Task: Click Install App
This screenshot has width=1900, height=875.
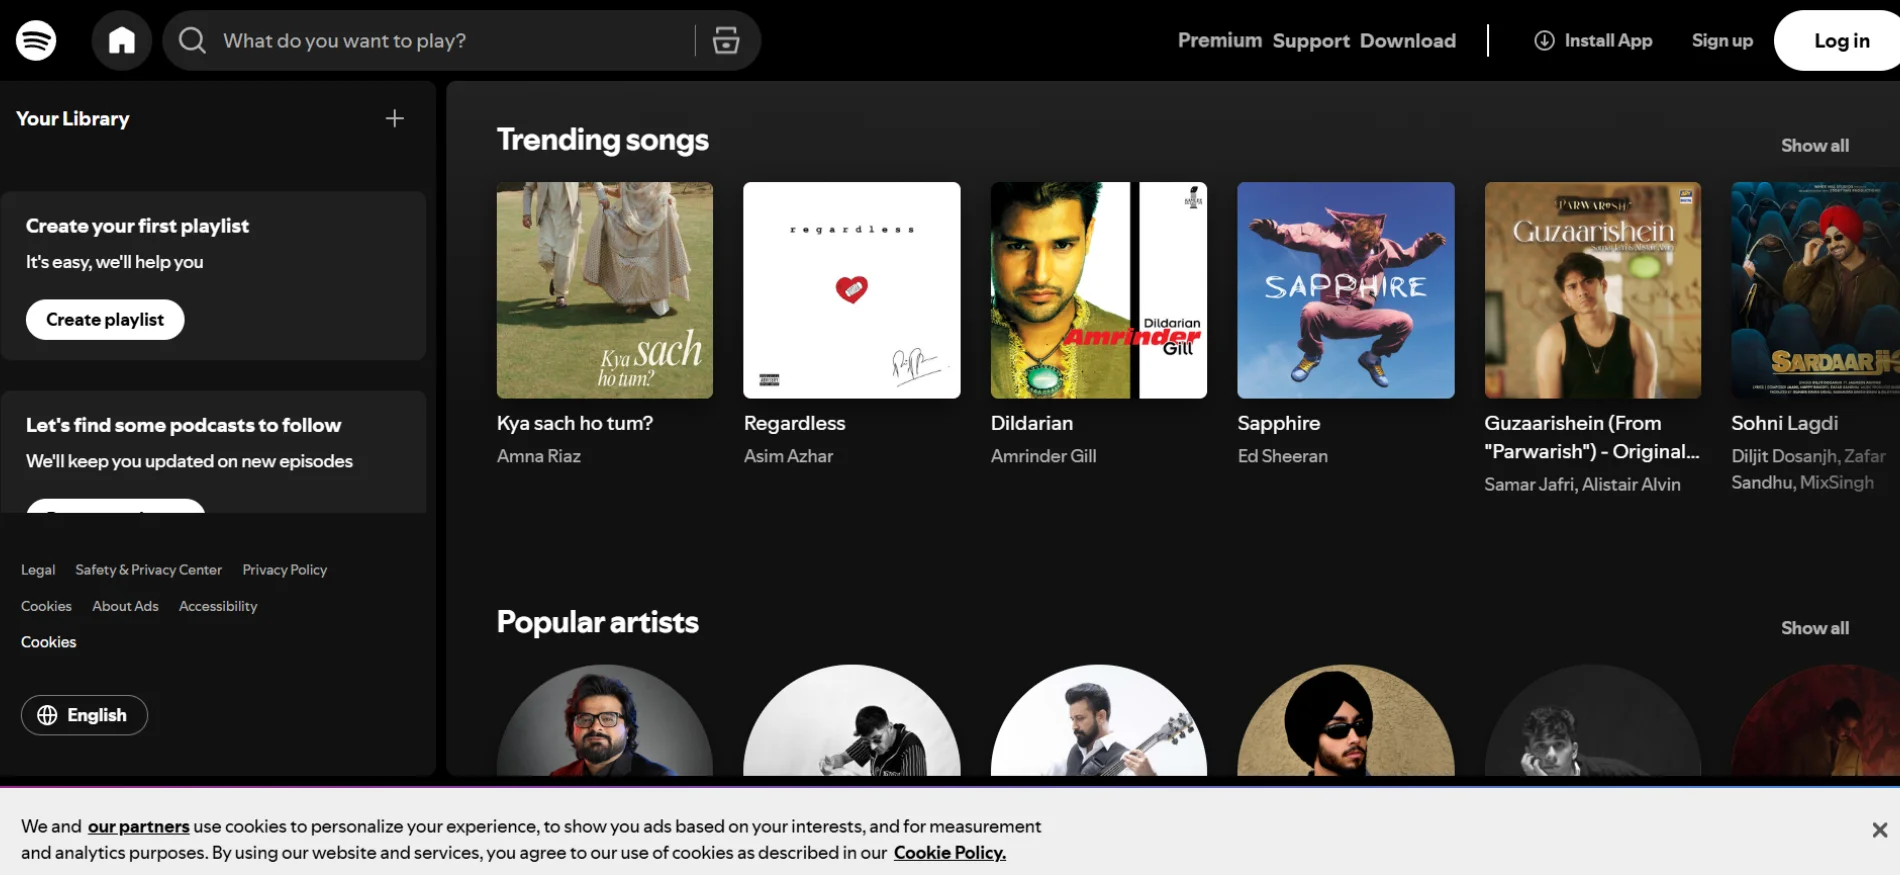Action: [1593, 40]
